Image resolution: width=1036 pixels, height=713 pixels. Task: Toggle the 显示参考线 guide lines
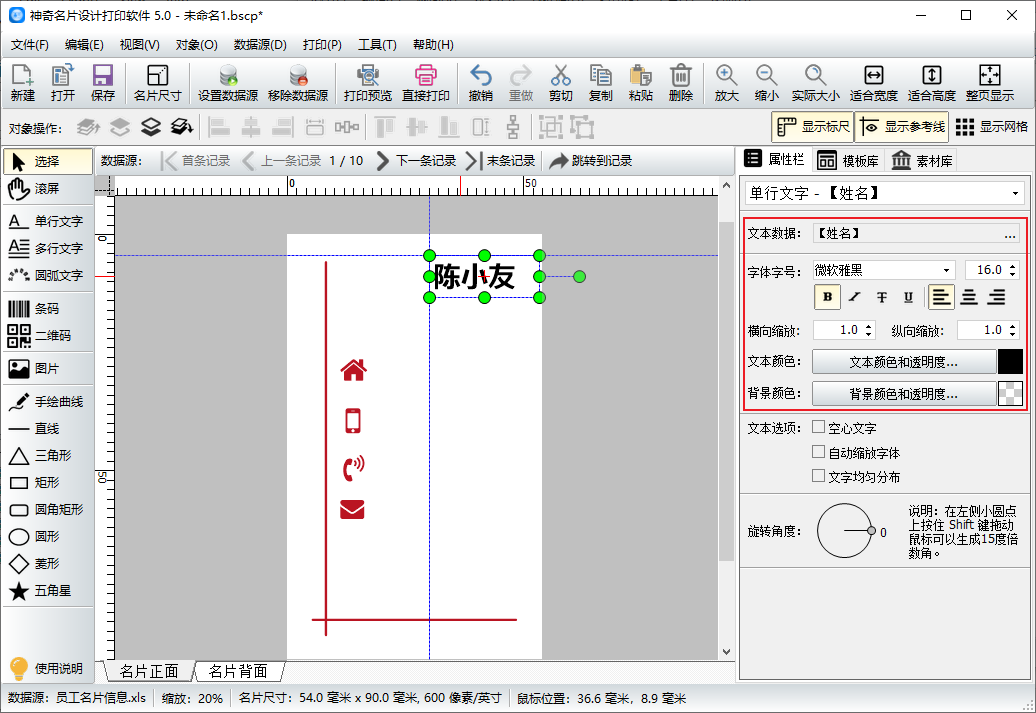(902, 127)
